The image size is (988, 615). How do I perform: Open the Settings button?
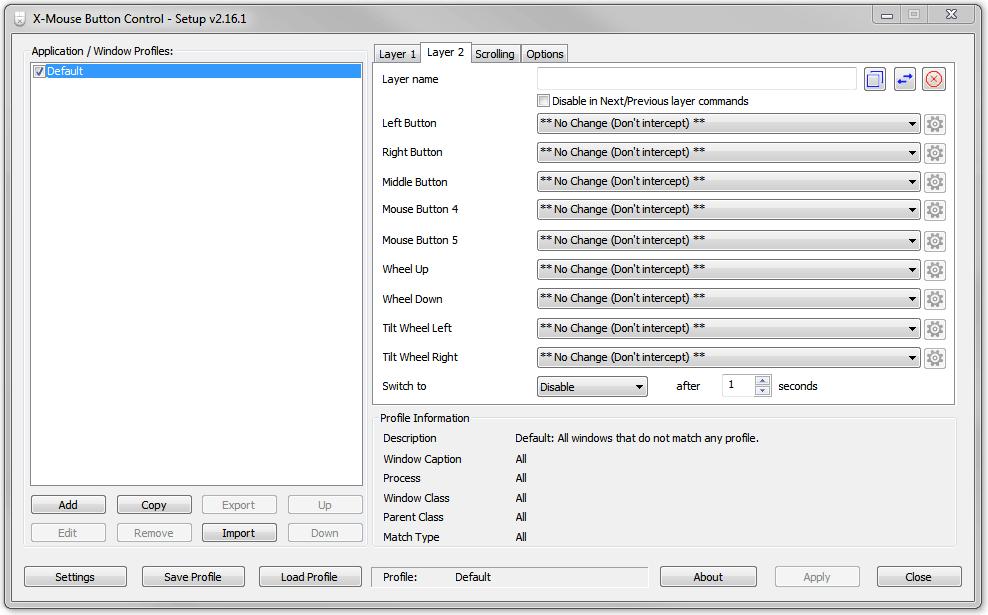pyautogui.click(x=75, y=577)
